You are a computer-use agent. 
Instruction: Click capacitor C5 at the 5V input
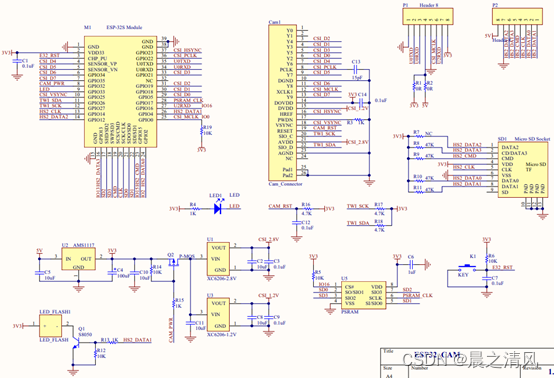pyautogui.click(x=39, y=273)
